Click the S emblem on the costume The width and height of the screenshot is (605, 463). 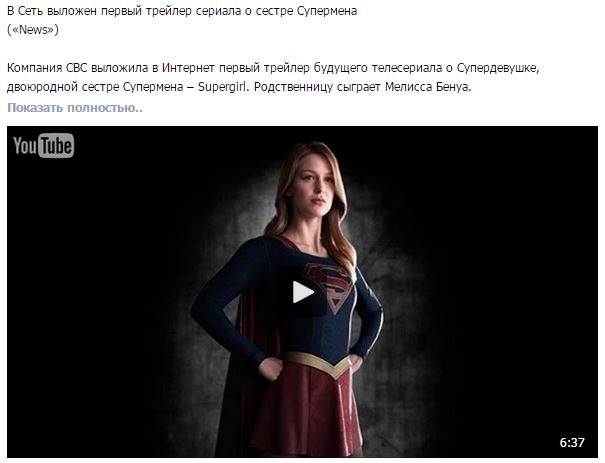330,286
